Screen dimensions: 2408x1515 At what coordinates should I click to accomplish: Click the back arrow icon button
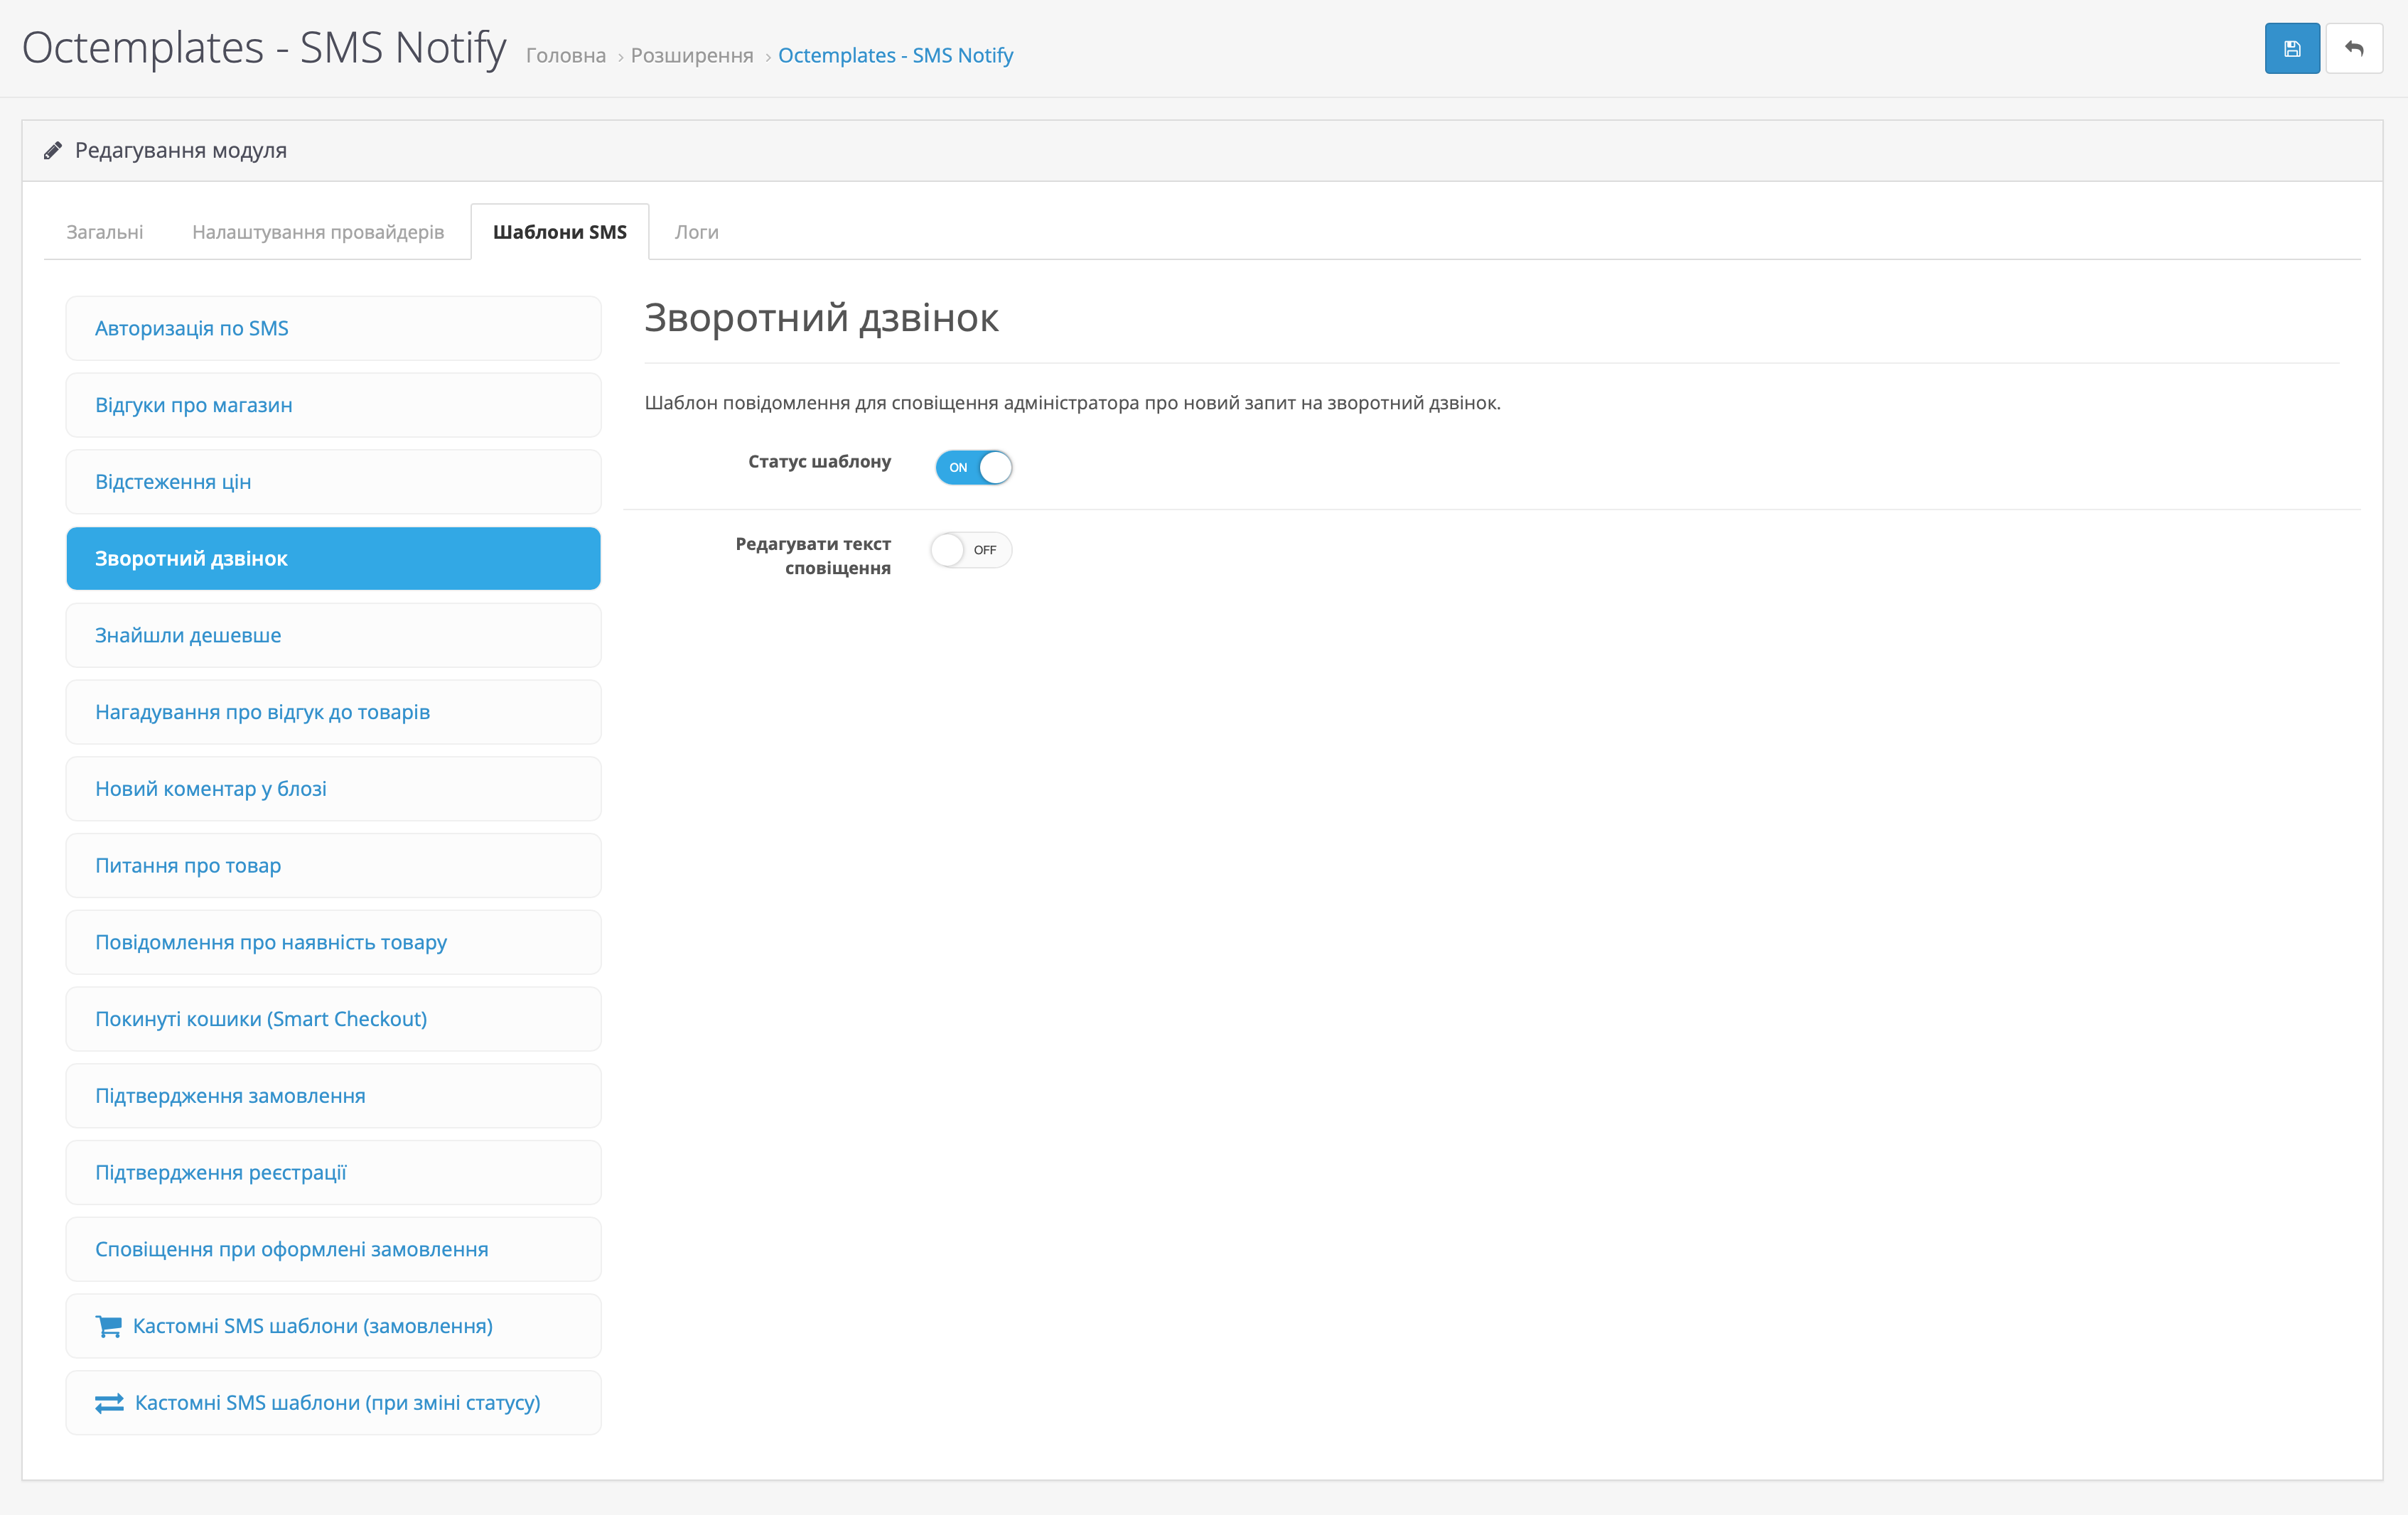coord(2353,49)
